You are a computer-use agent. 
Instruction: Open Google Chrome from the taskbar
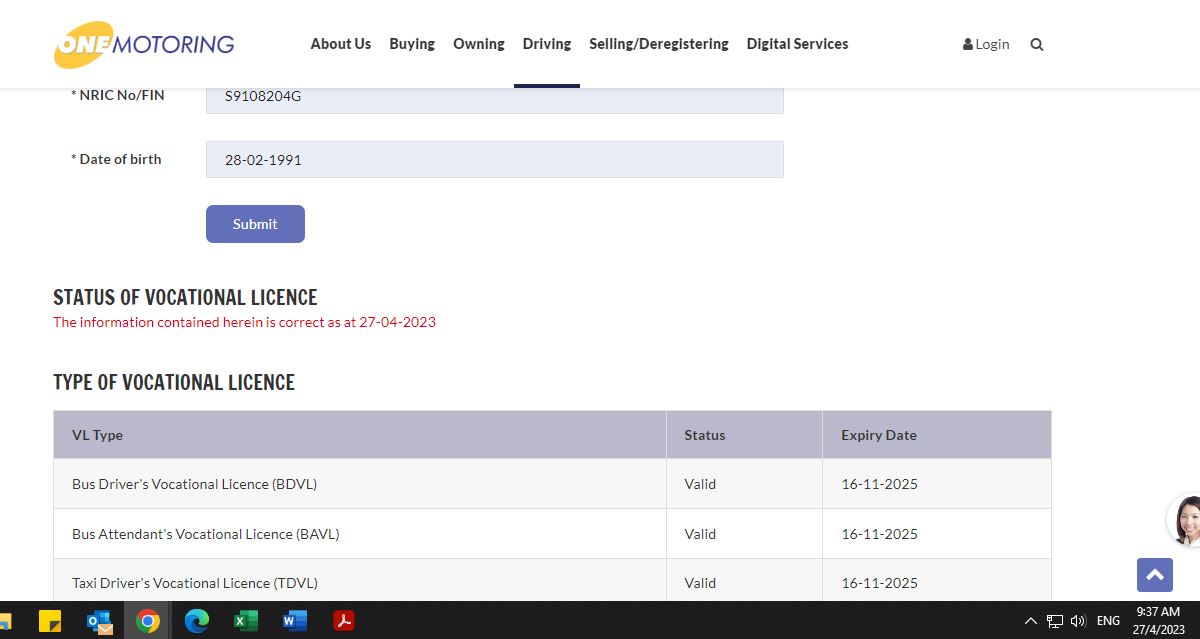[x=148, y=621]
